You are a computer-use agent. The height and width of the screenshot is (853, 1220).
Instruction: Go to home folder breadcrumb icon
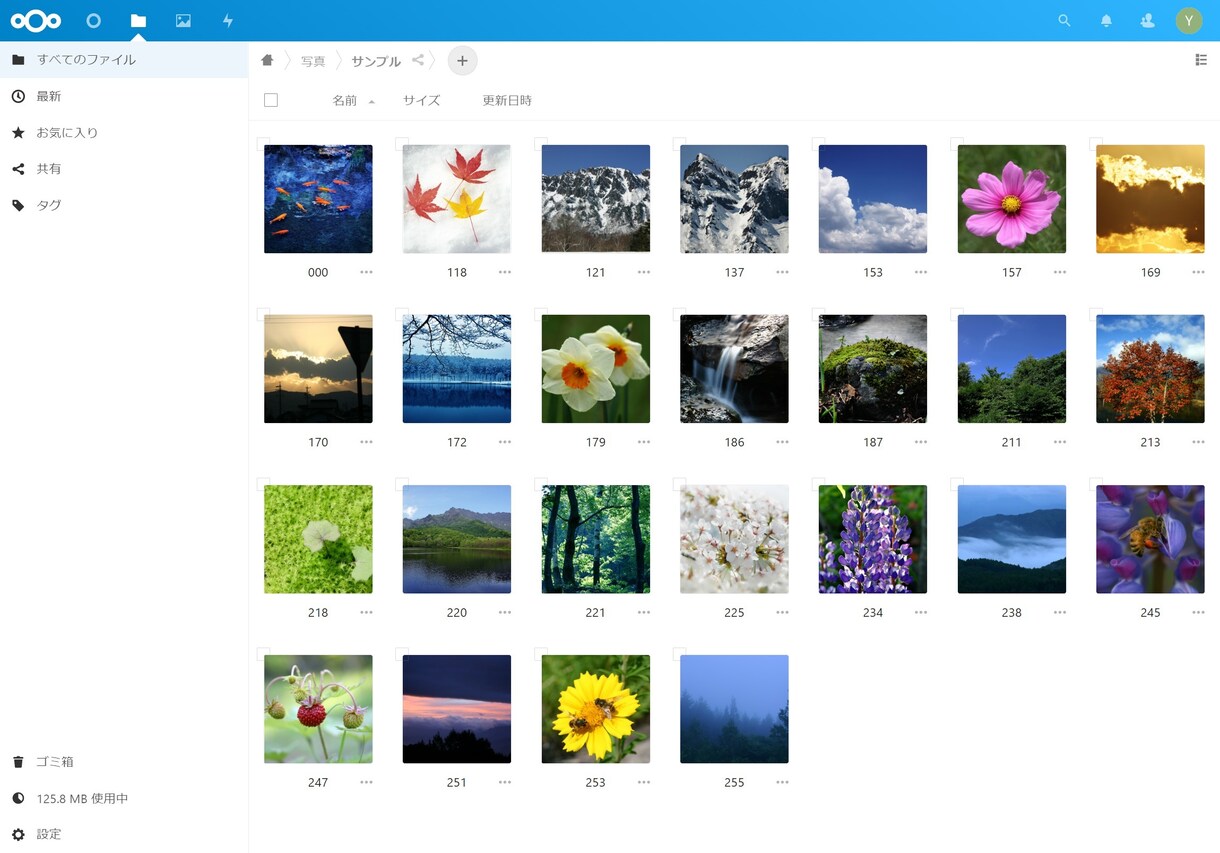coord(267,60)
